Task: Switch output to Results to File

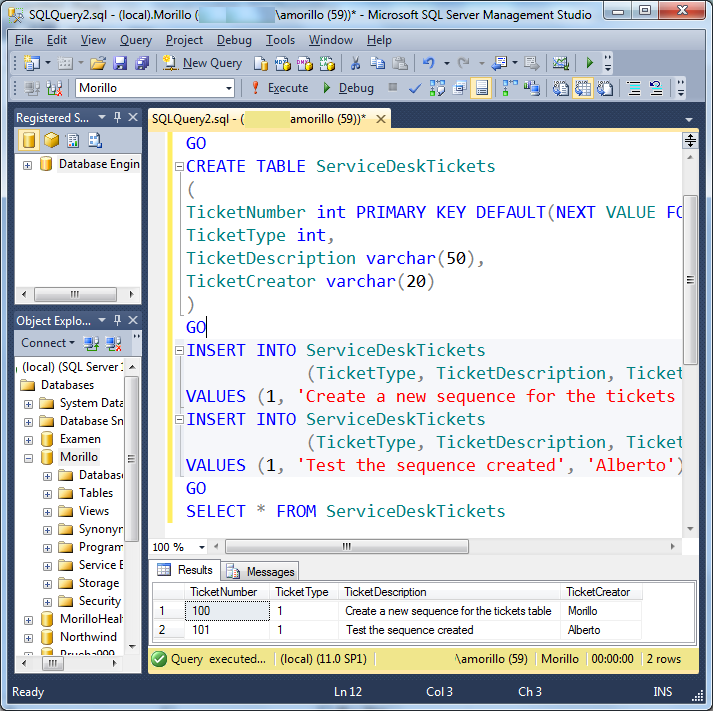Action: pos(605,88)
